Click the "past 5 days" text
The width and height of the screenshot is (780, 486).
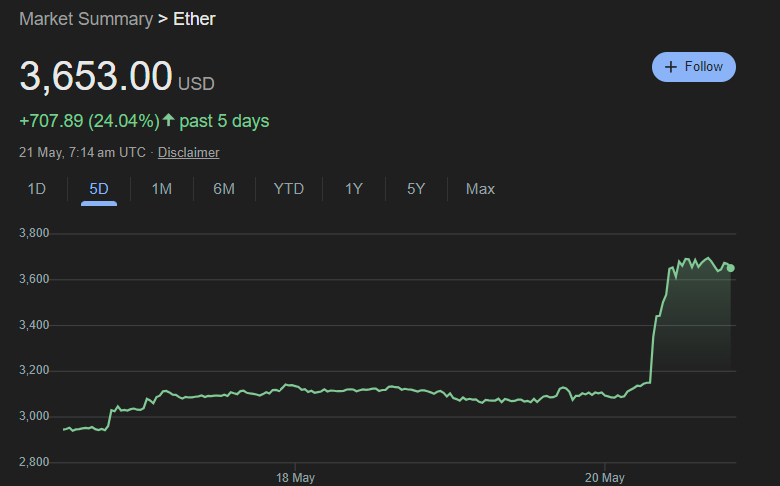[x=224, y=121]
